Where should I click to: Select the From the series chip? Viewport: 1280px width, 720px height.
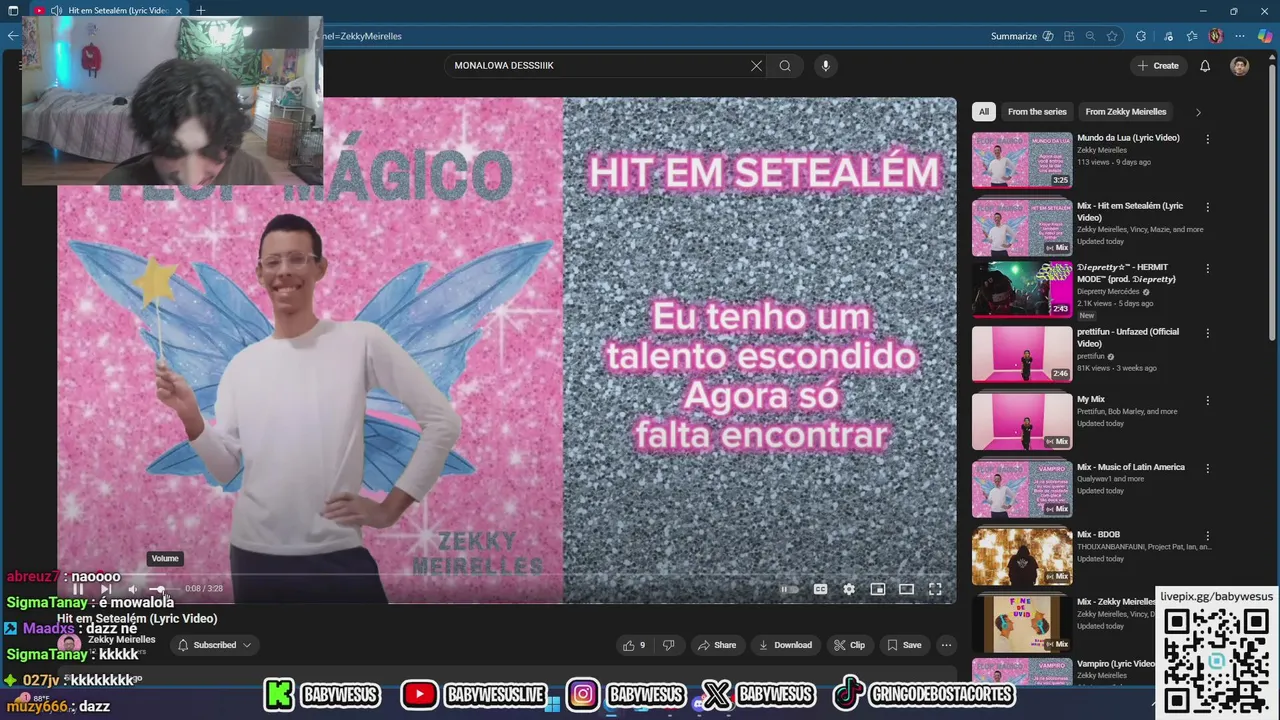[x=1037, y=112]
